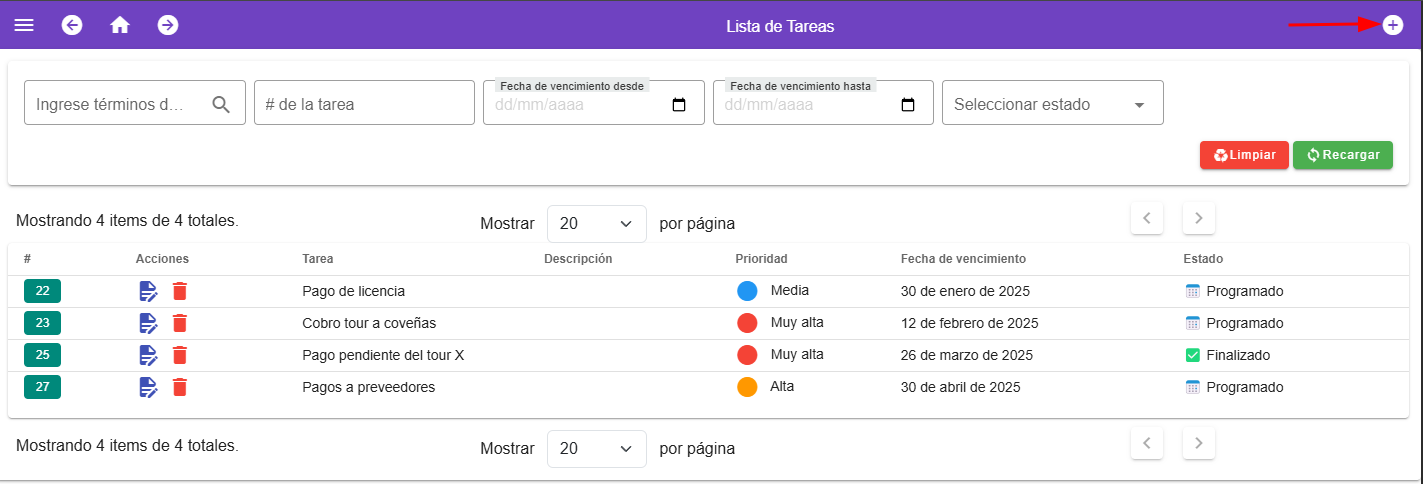Click the task number 25 badge

click(42, 355)
